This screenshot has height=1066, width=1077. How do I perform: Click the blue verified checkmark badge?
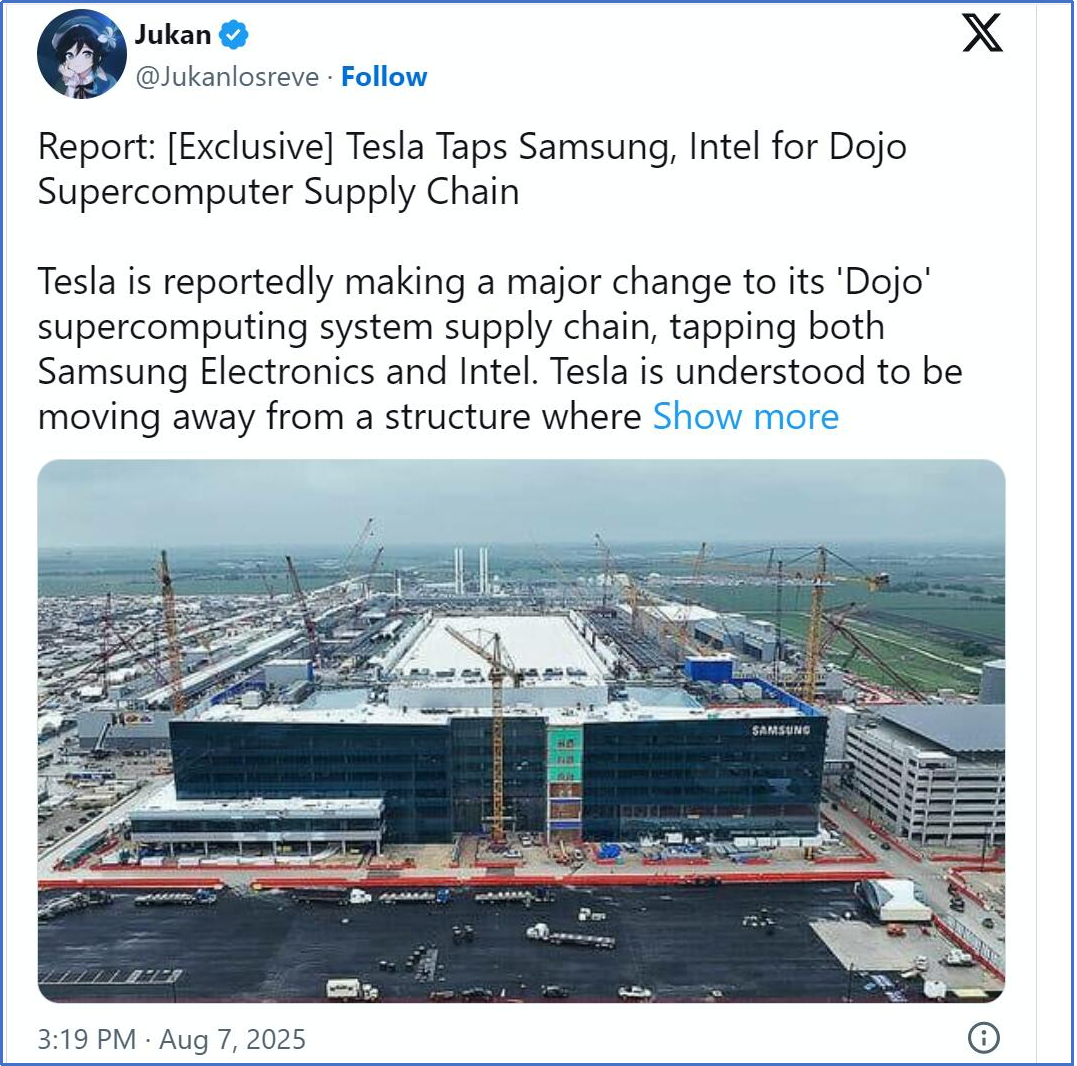pos(234,34)
